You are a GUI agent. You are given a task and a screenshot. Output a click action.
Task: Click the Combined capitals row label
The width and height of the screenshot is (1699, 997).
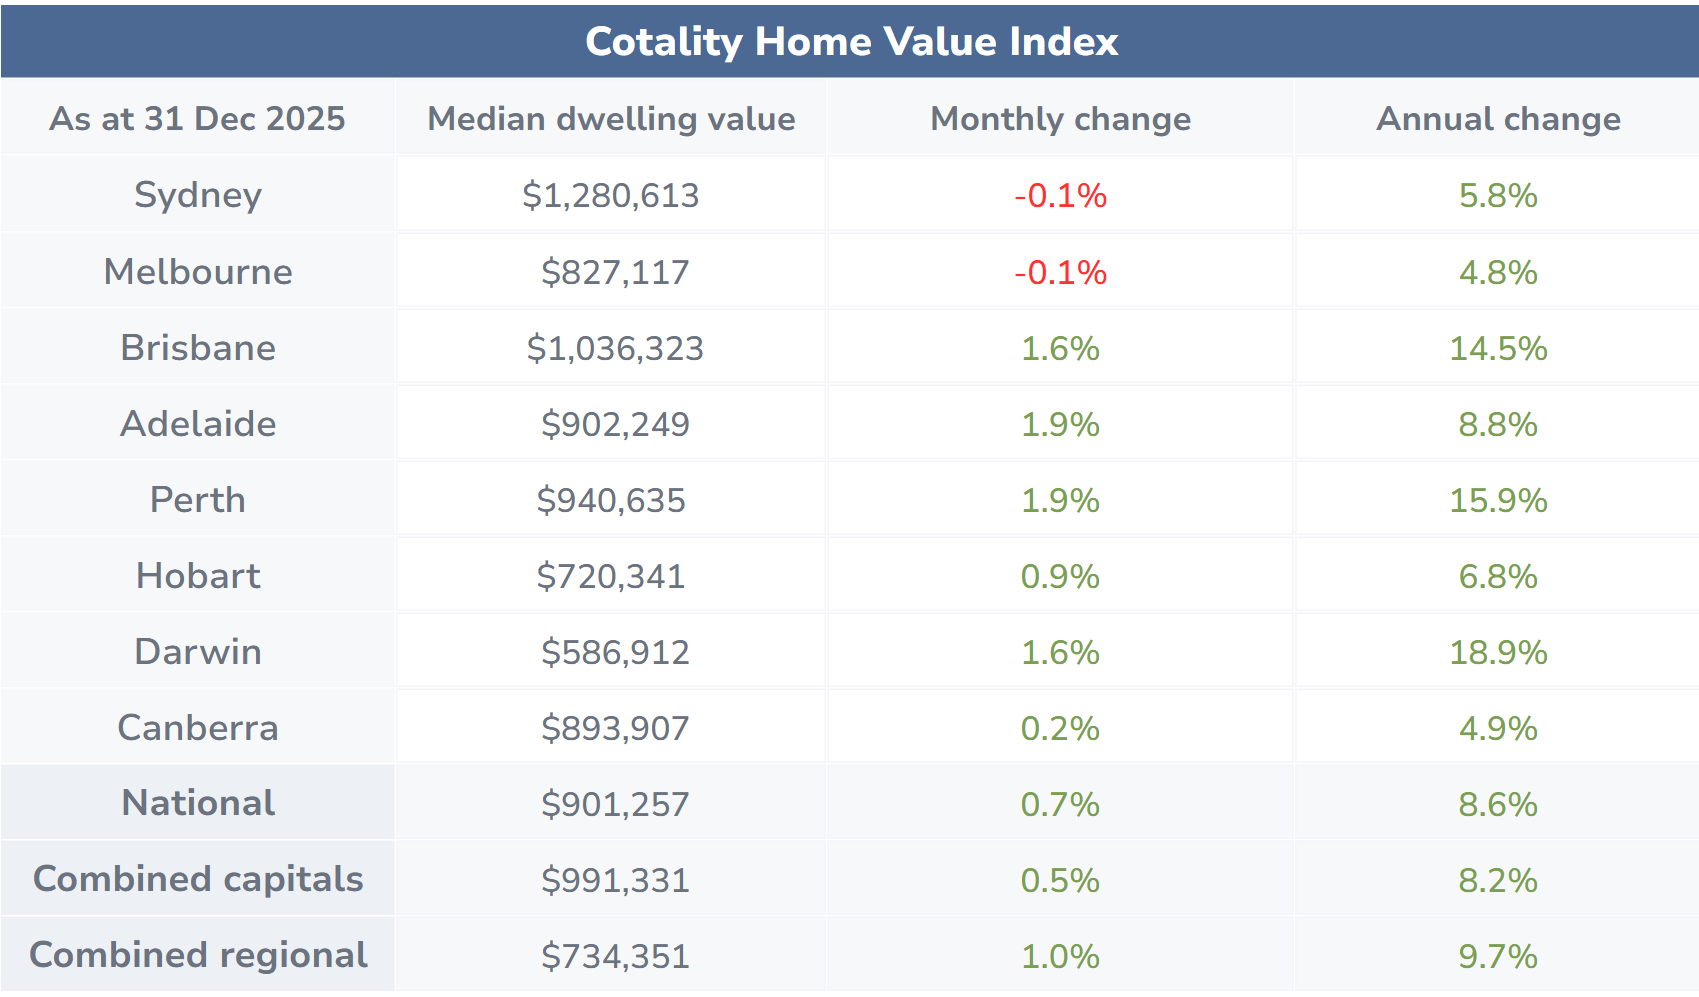point(198,879)
